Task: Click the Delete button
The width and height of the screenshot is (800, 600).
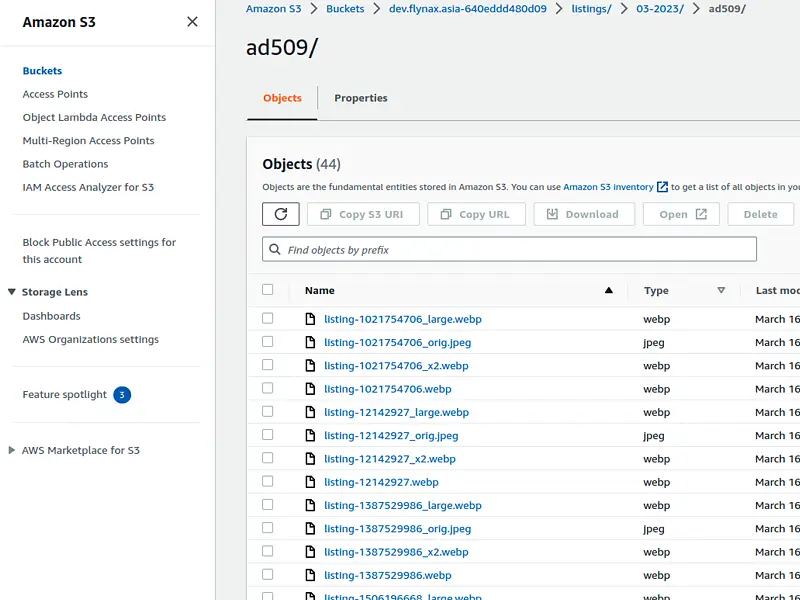Action: [761, 214]
